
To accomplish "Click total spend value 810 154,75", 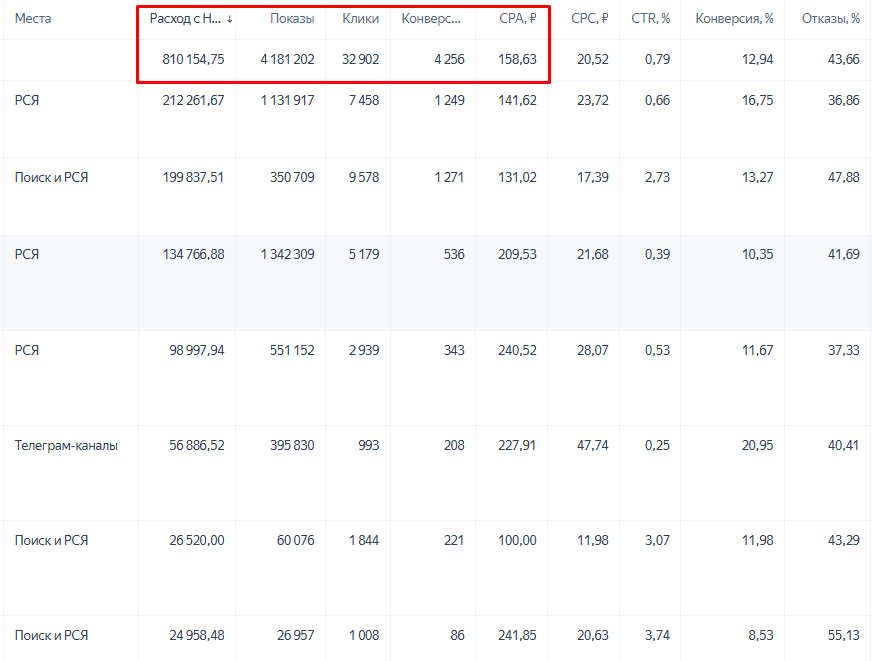I will pyautogui.click(x=194, y=59).
